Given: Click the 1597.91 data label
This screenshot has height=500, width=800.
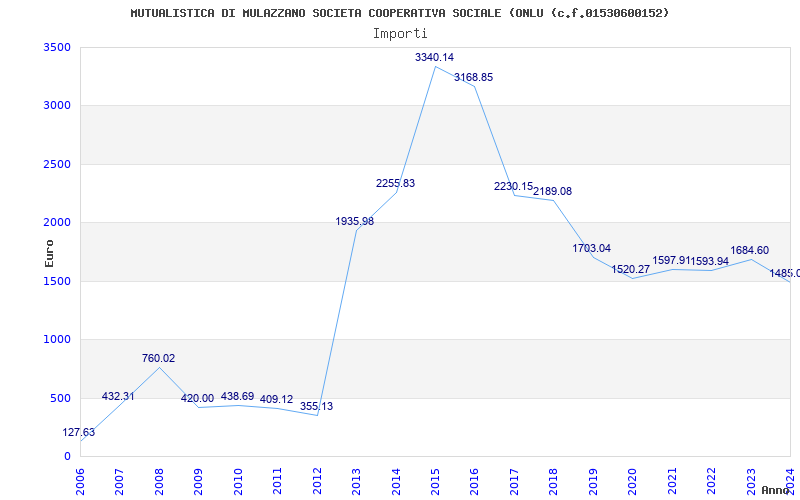Looking at the screenshot, I should coord(671,260).
